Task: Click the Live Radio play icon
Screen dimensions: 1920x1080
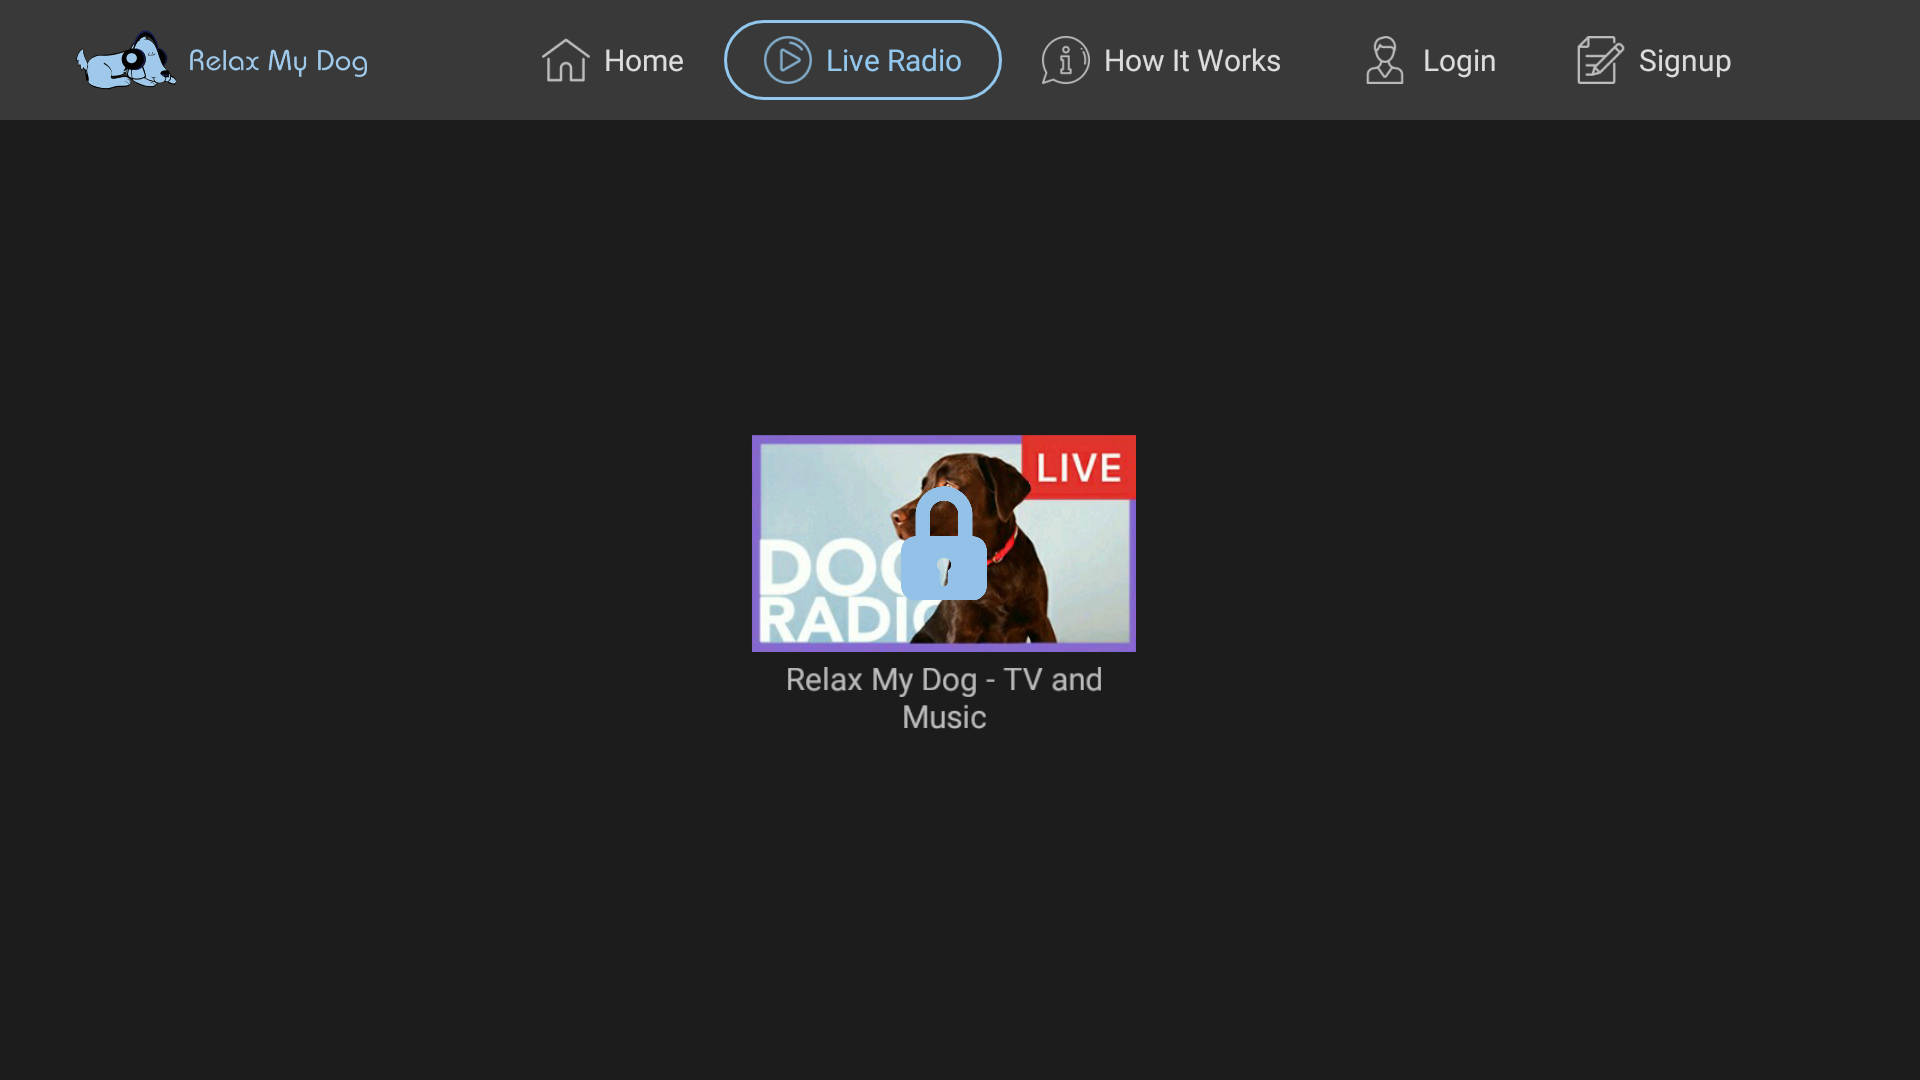Action: click(789, 60)
